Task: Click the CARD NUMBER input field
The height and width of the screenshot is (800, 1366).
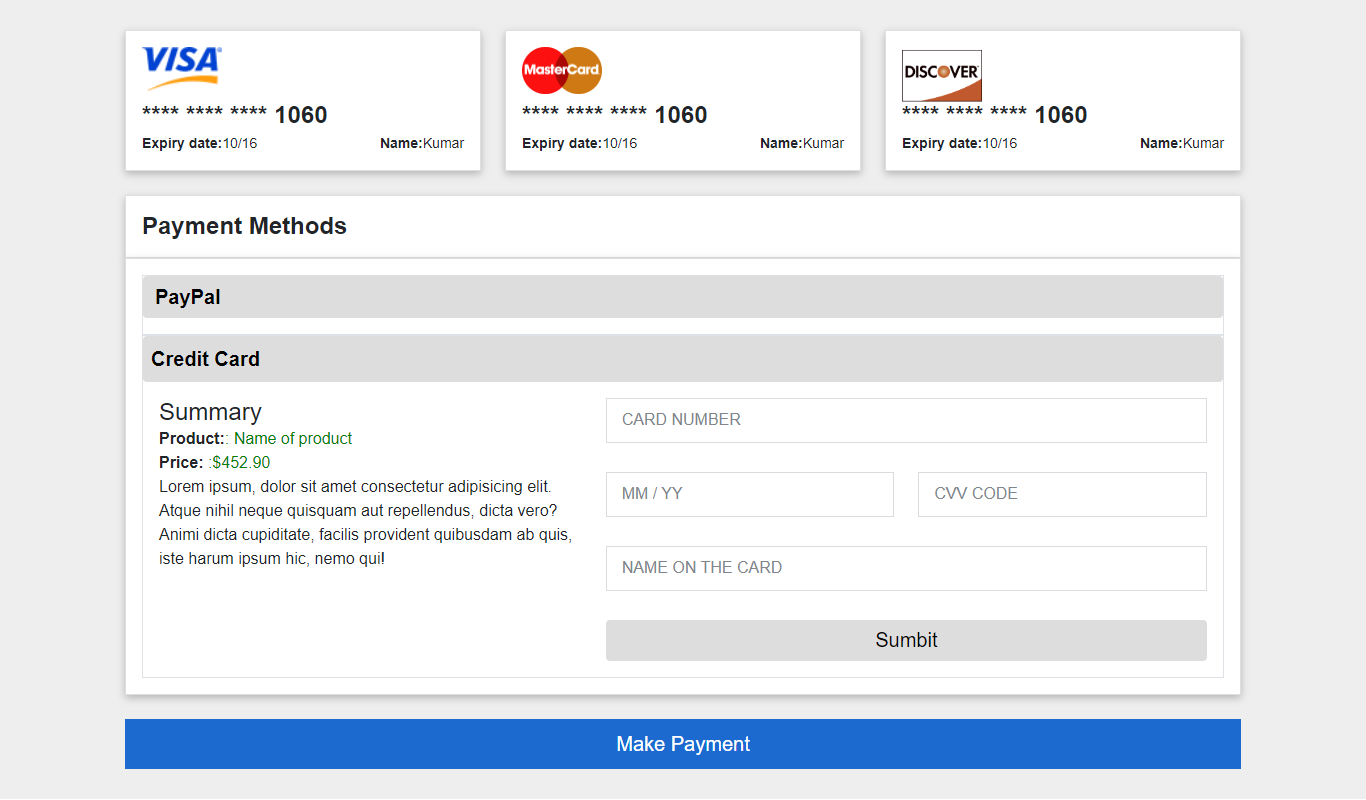Action: [x=906, y=420]
